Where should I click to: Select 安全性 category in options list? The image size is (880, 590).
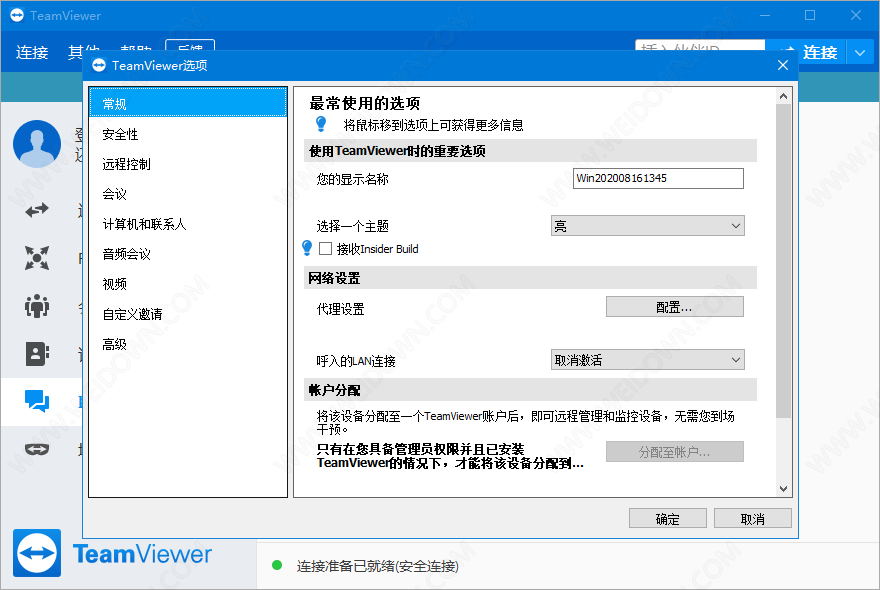coord(188,134)
